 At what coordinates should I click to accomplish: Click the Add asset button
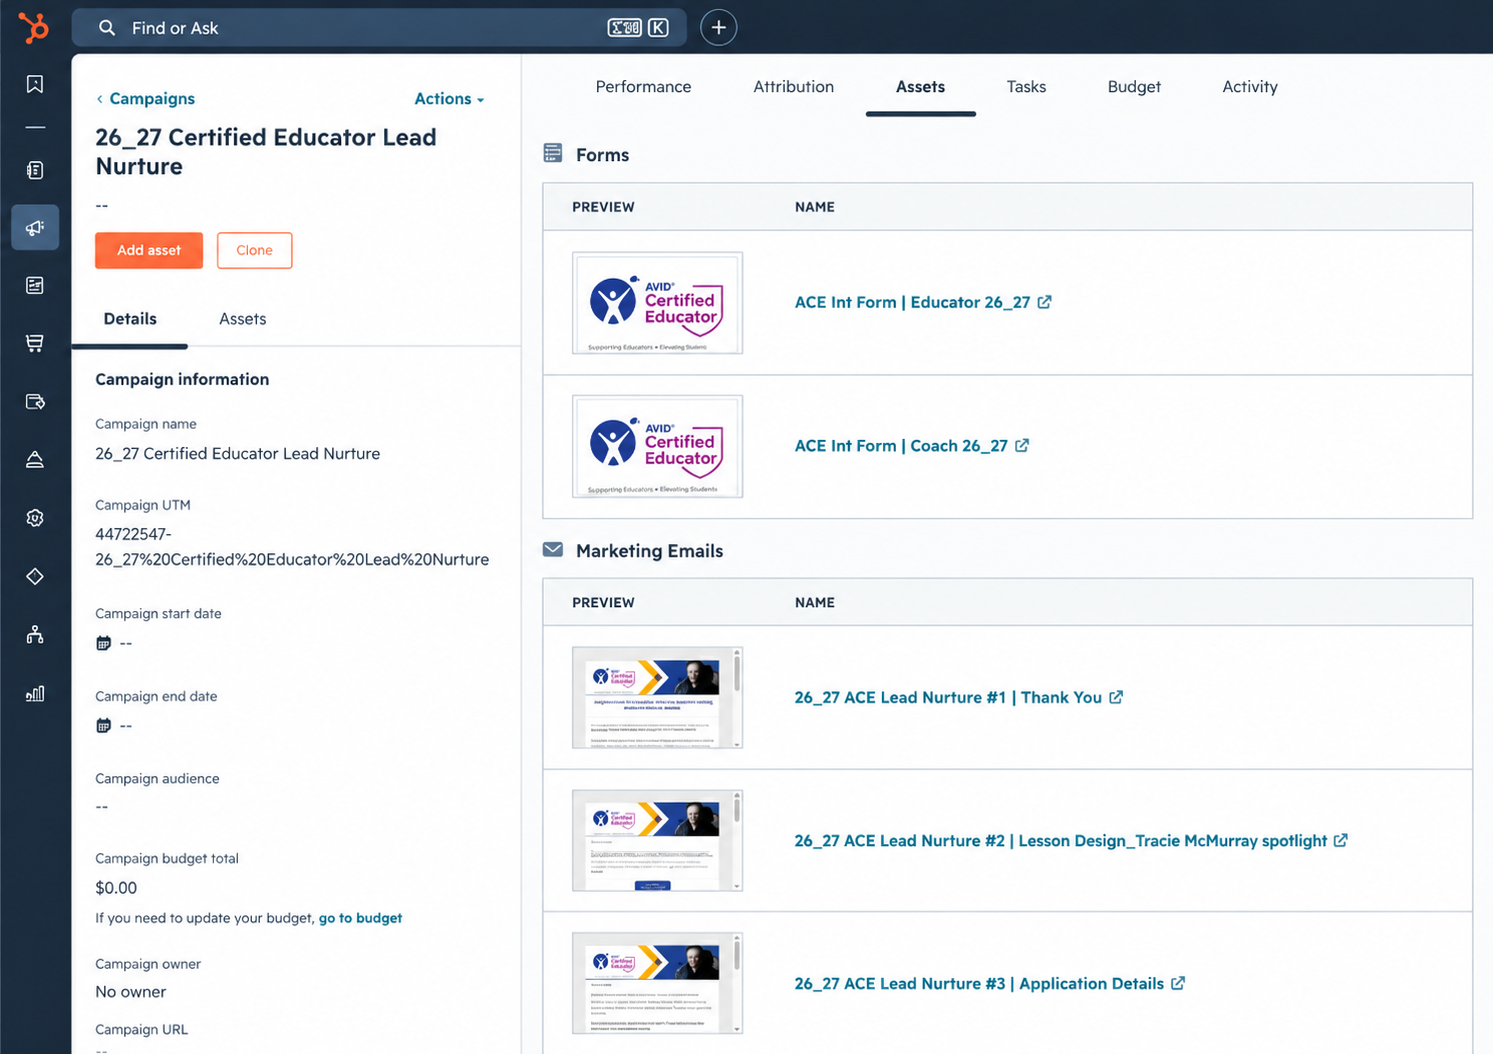[x=149, y=250]
